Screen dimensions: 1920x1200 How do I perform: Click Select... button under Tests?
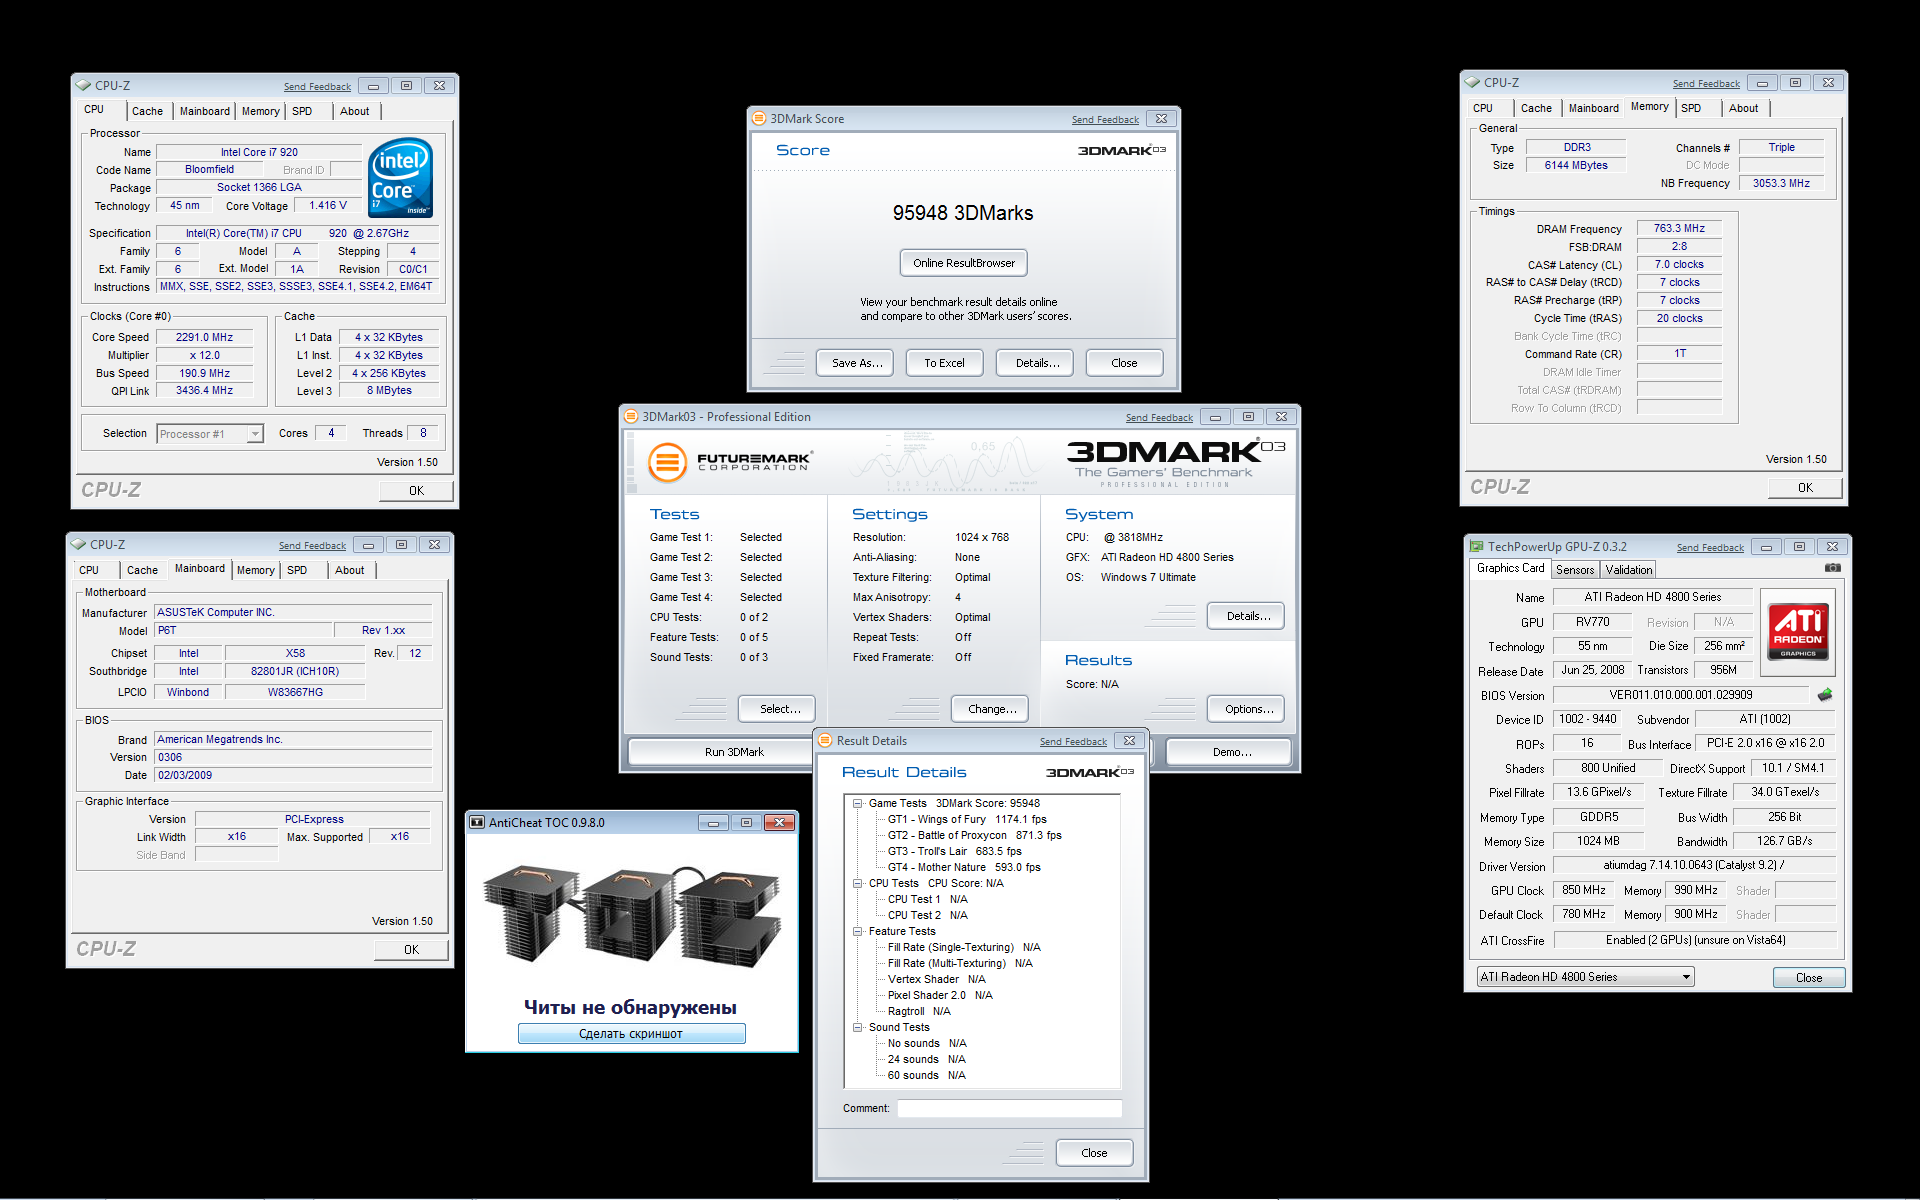779,709
